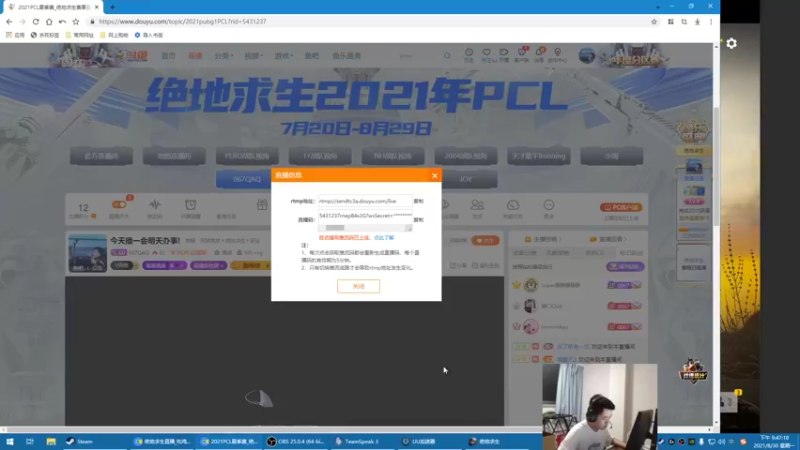This screenshot has height=450, width=800.
Task: Switch to PERO战队视角 stream tab
Action: (x=247, y=156)
